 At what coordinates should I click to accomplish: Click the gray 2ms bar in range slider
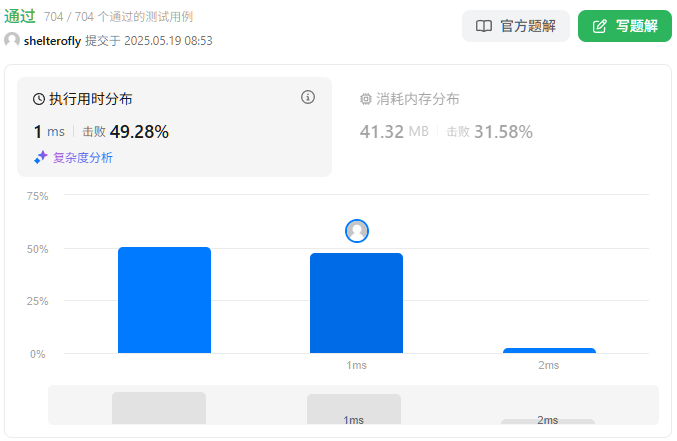pos(548,421)
